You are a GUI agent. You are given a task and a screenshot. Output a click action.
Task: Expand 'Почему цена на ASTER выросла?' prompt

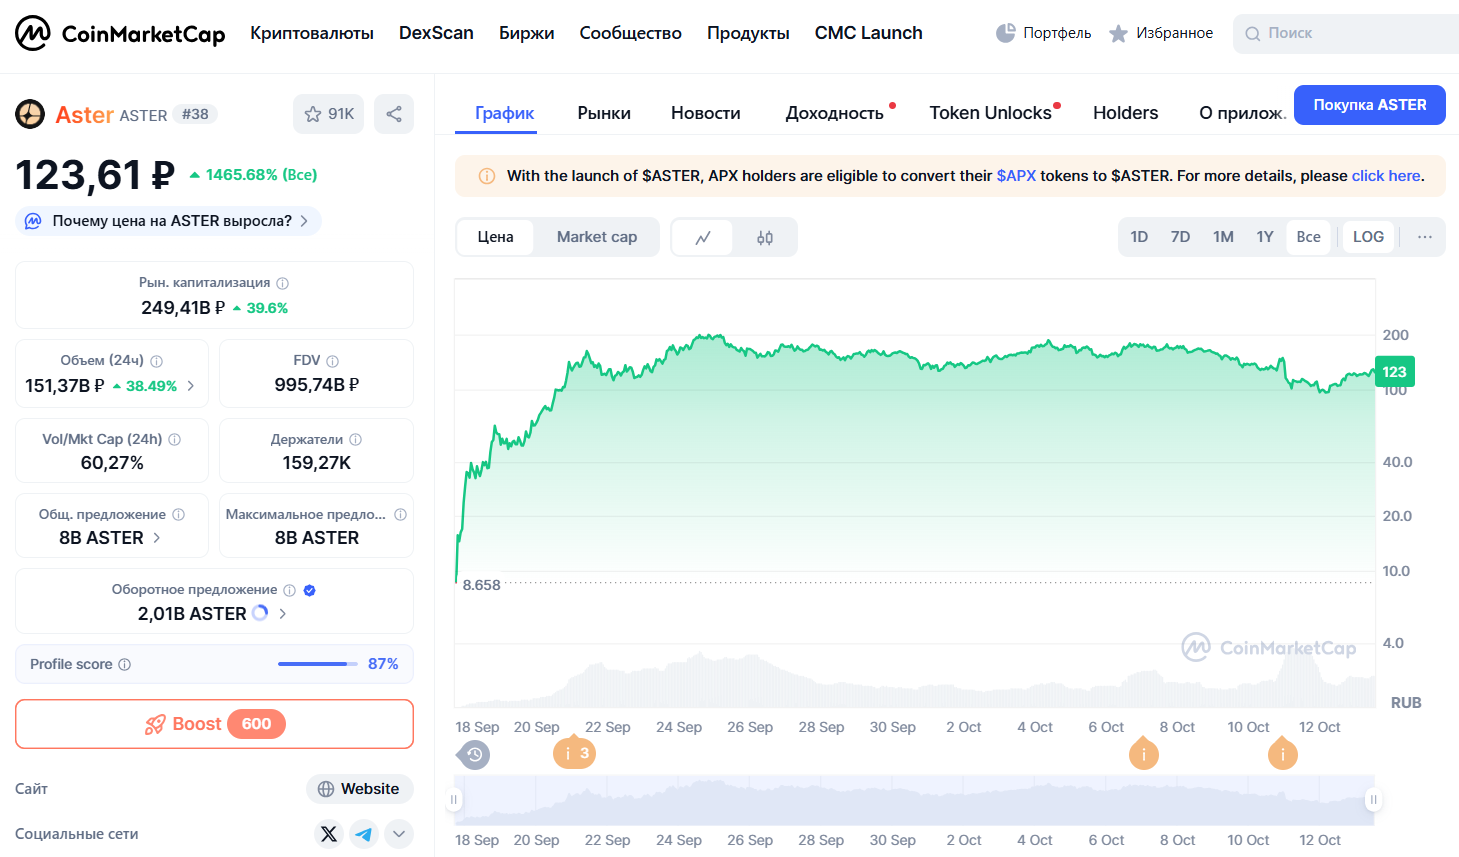(x=168, y=221)
